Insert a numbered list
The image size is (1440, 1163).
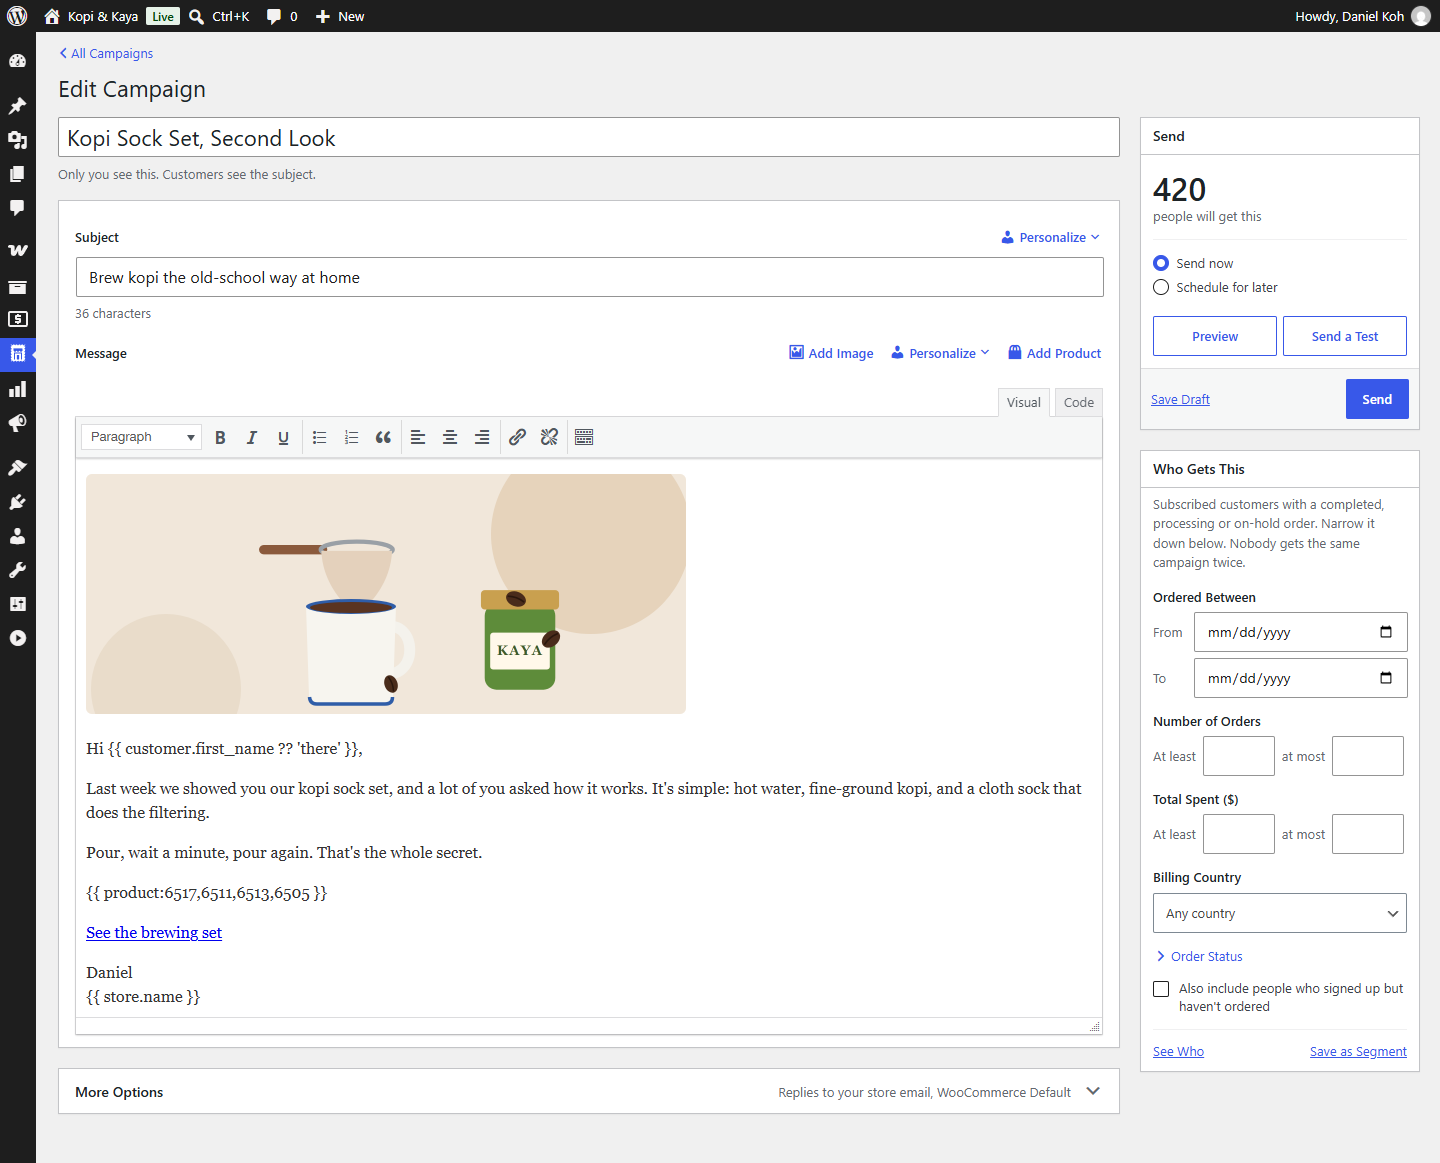[x=352, y=437]
